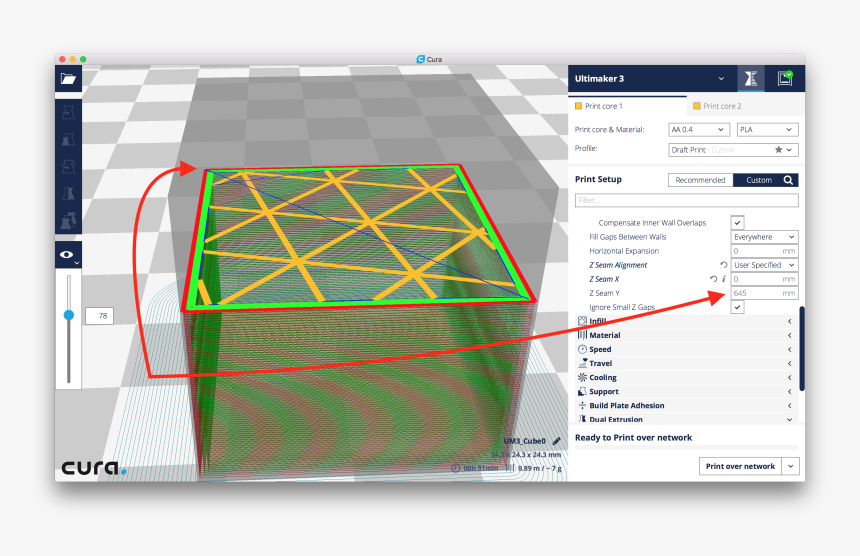Select the Mirror tool in left toolbar
860x556 pixels.
69,194
